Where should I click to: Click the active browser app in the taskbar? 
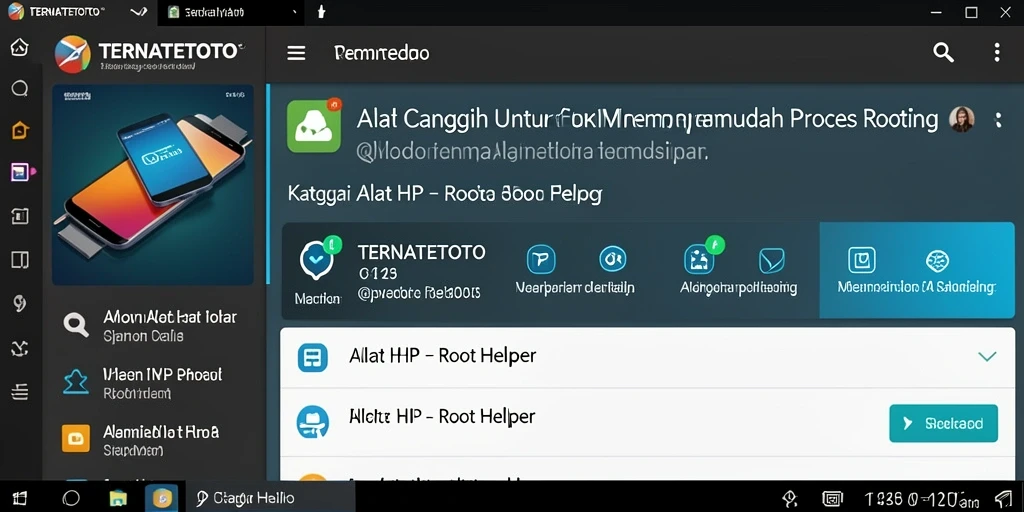coord(161,498)
